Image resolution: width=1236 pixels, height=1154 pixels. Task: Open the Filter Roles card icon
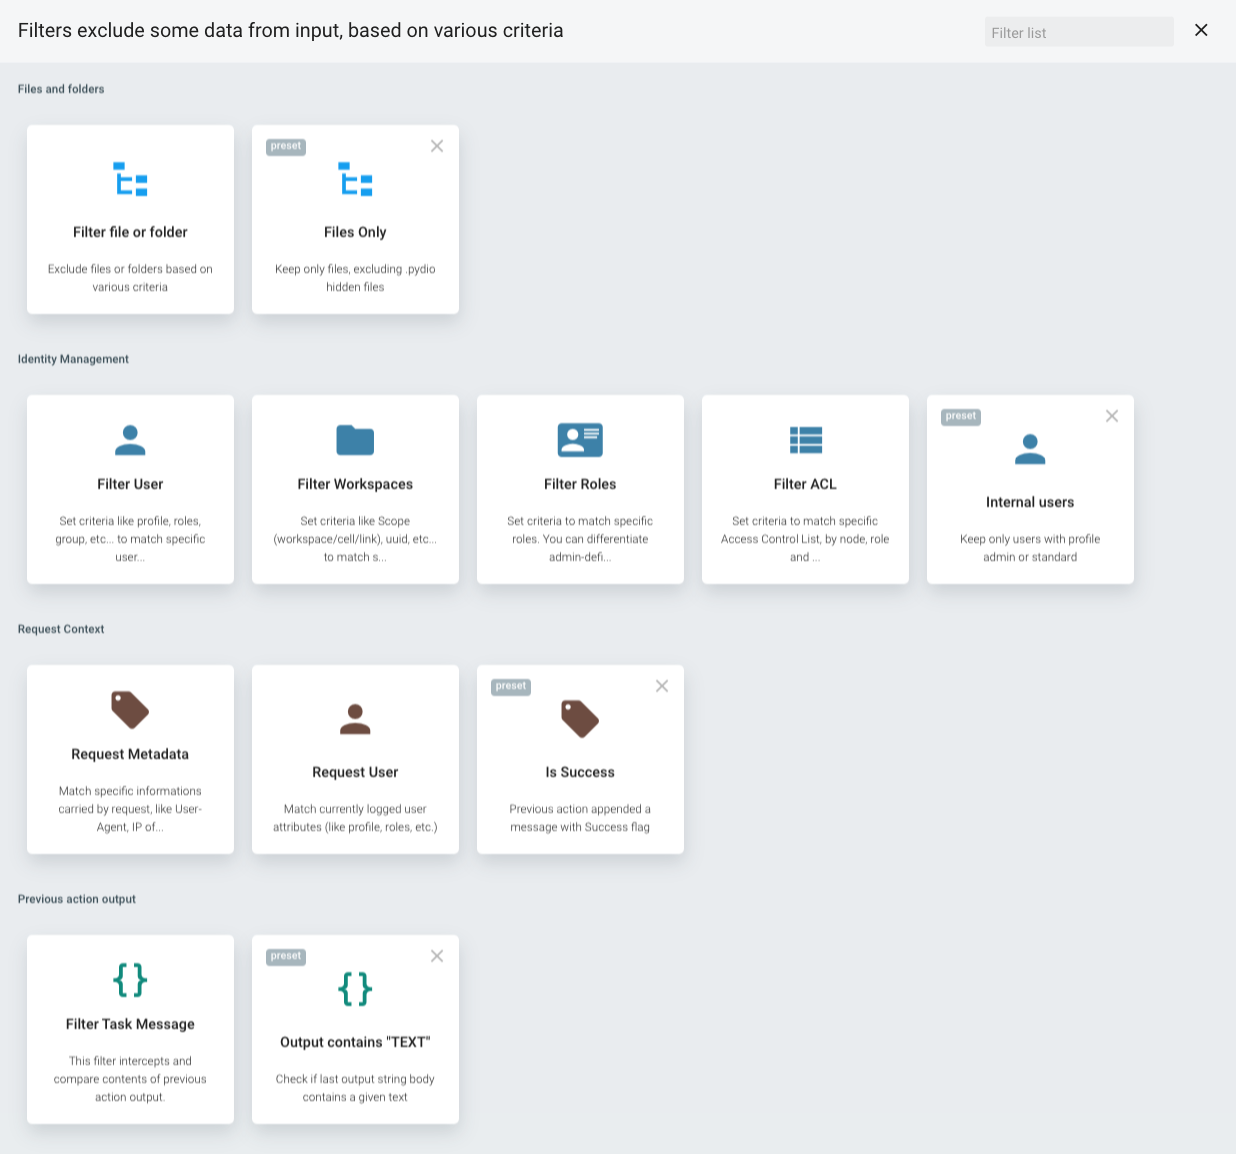coord(580,440)
